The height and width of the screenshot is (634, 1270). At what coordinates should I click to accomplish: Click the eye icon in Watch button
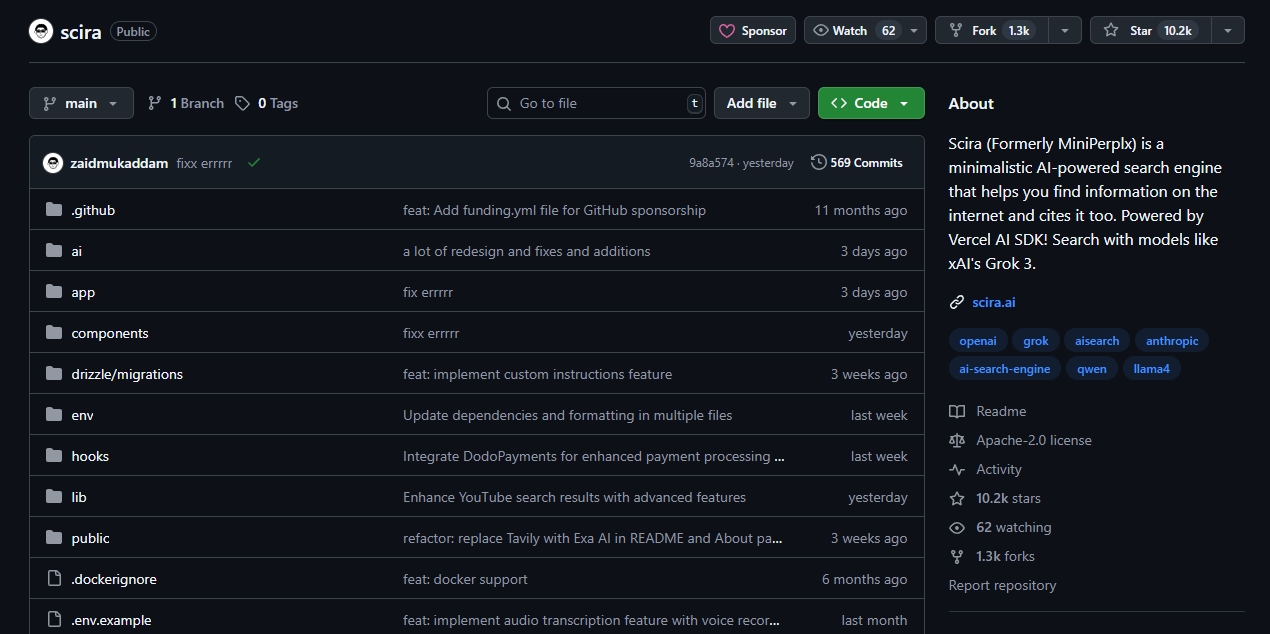tap(821, 31)
